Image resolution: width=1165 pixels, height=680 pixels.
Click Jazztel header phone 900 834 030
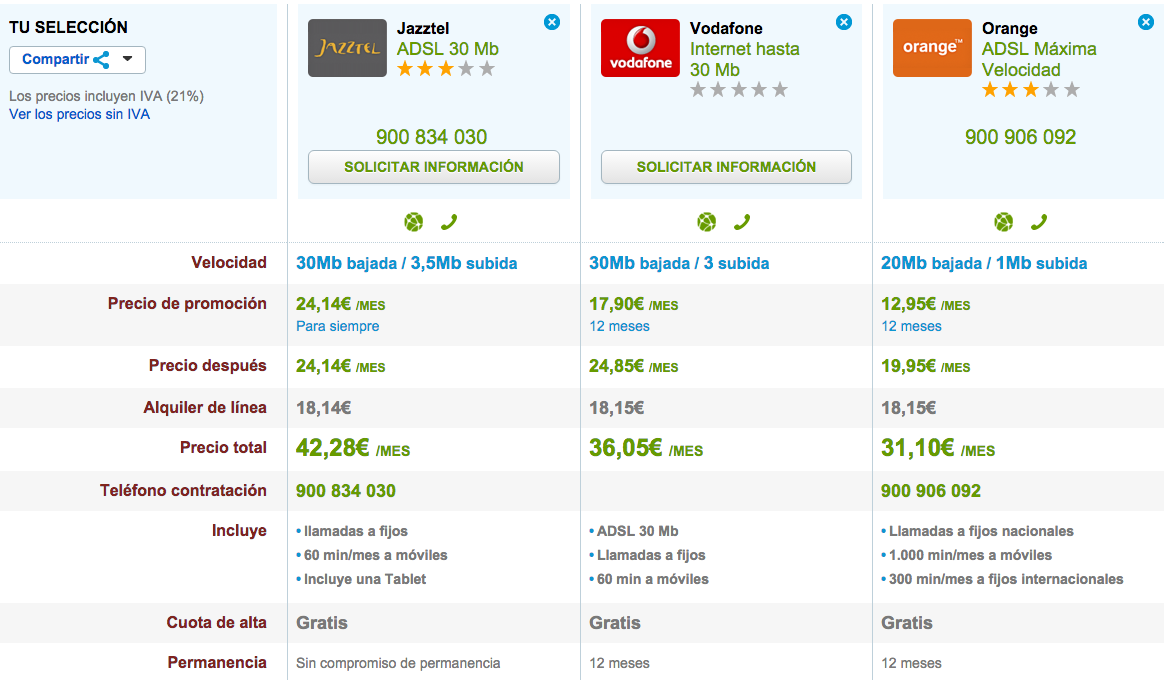pyautogui.click(x=432, y=137)
